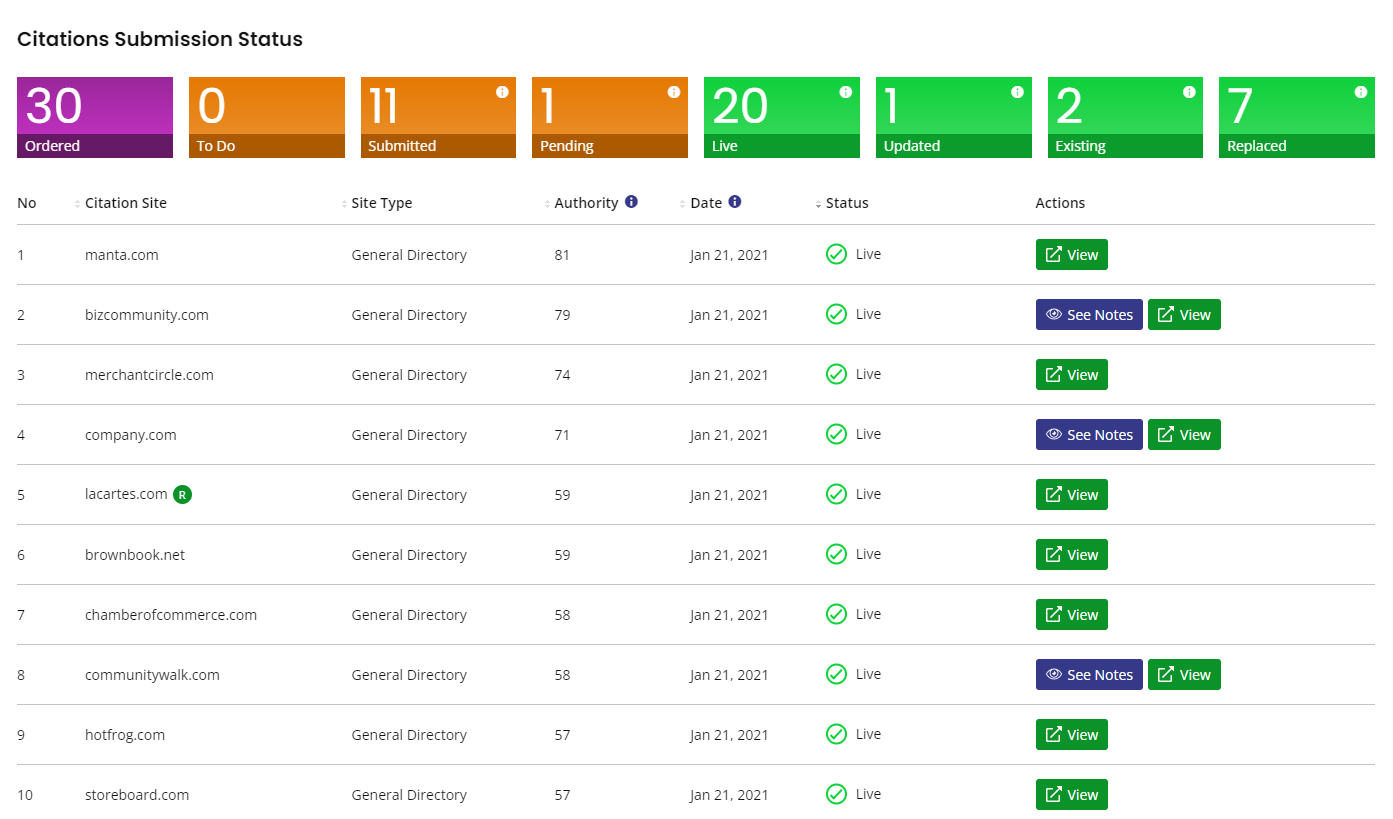Click View button for merchantcircle.com

[1071, 375]
